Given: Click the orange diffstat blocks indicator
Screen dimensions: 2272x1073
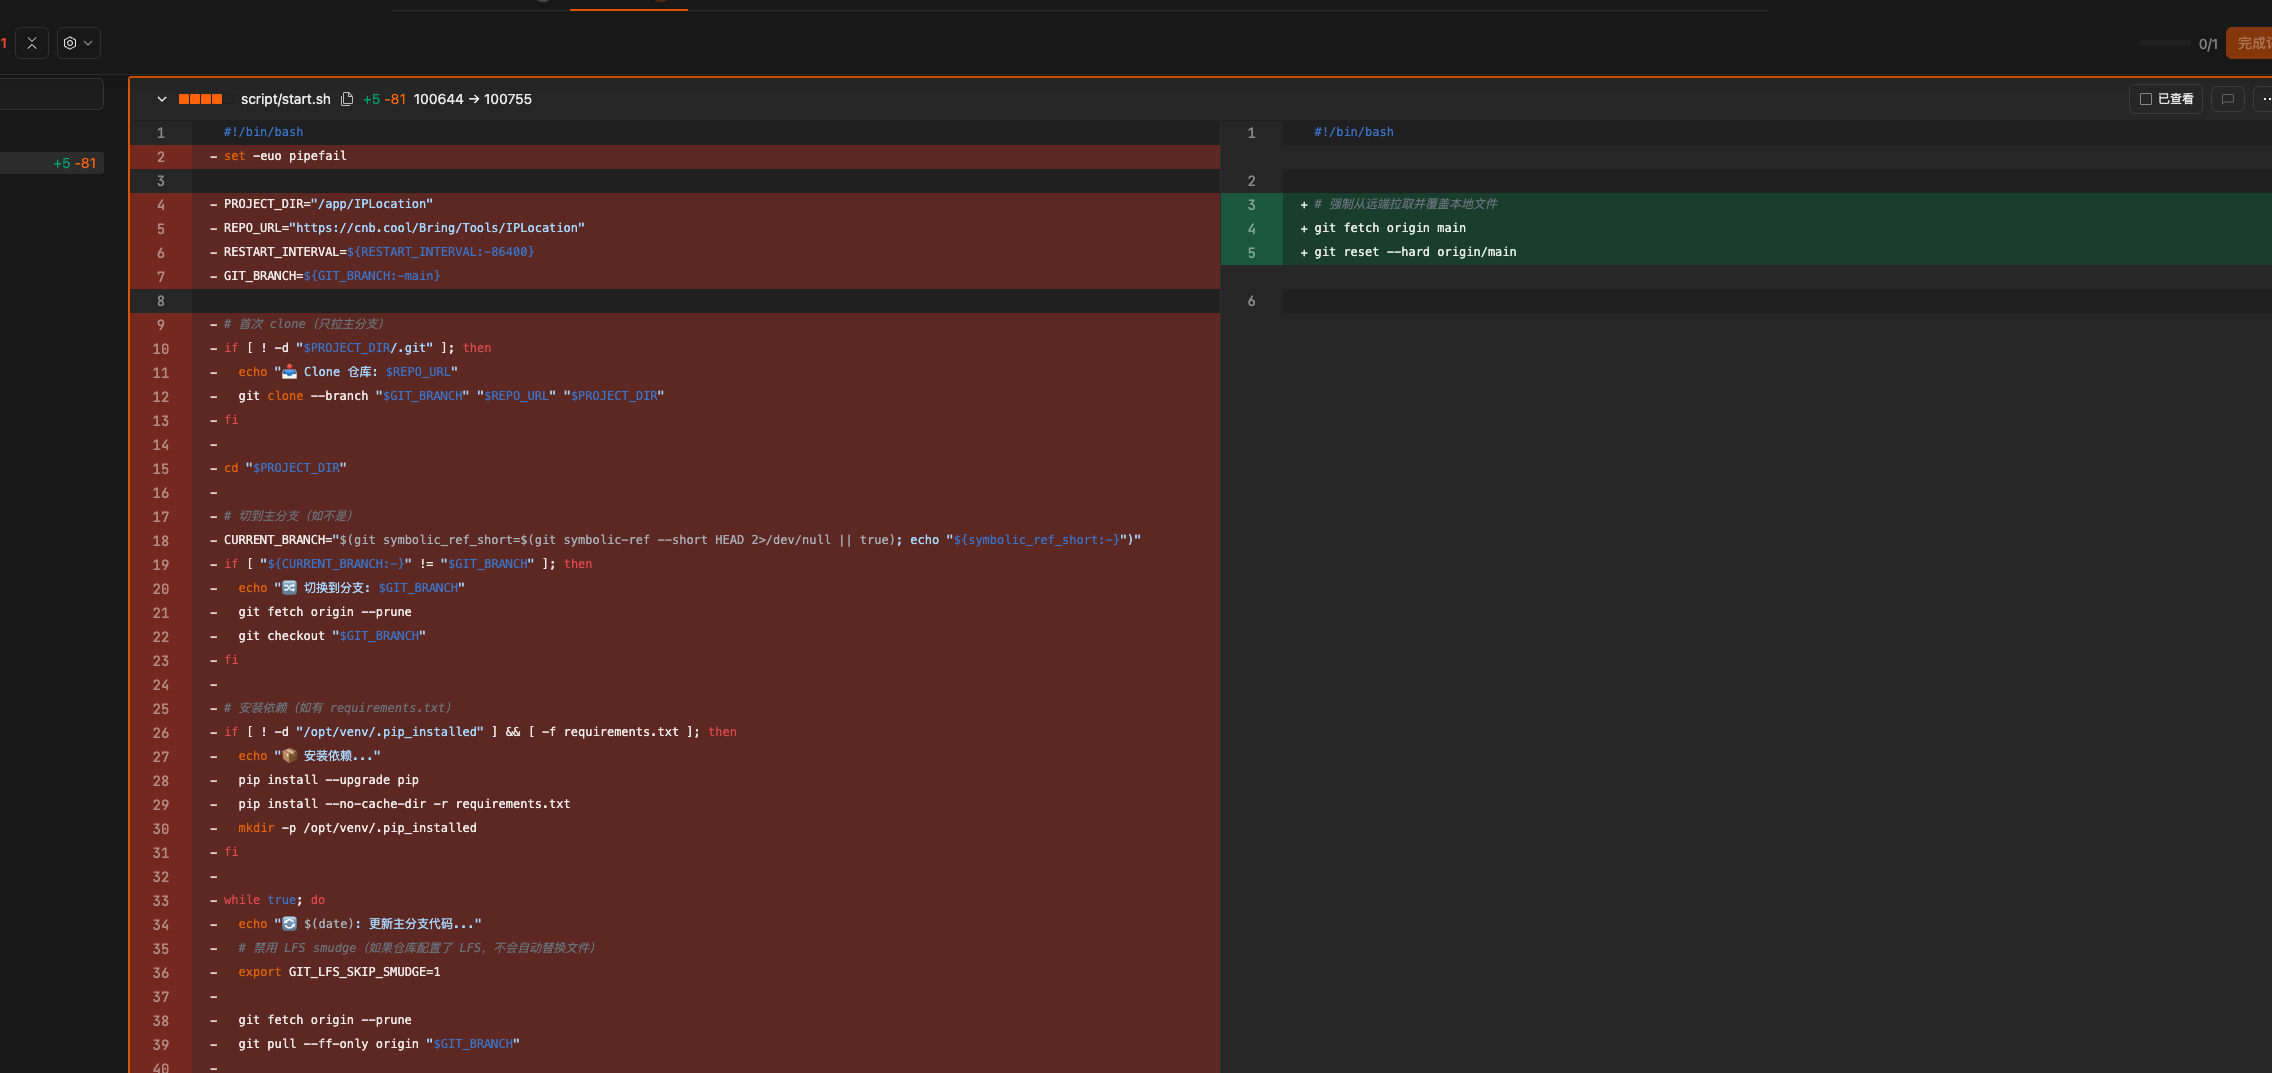Looking at the screenshot, I should pyautogui.click(x=200, y=99).
